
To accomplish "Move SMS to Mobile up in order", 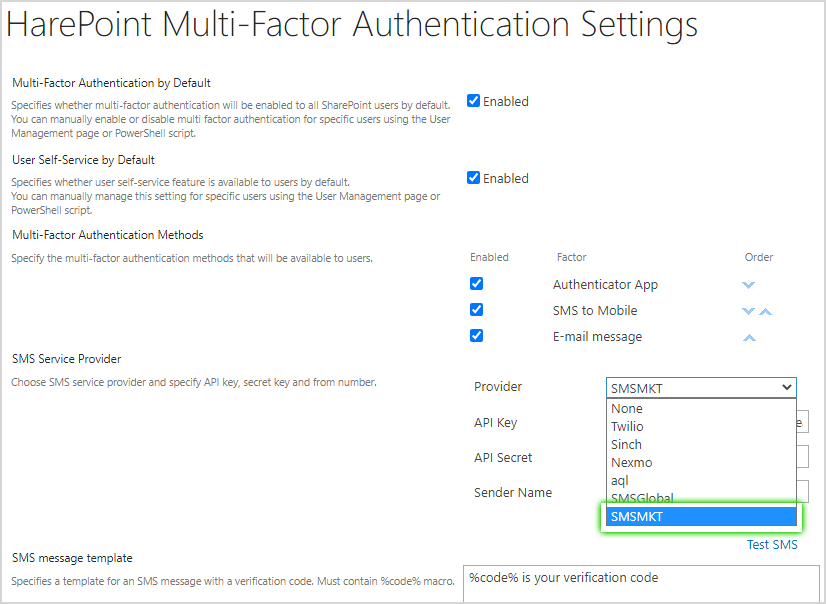I will click(766, 311).
